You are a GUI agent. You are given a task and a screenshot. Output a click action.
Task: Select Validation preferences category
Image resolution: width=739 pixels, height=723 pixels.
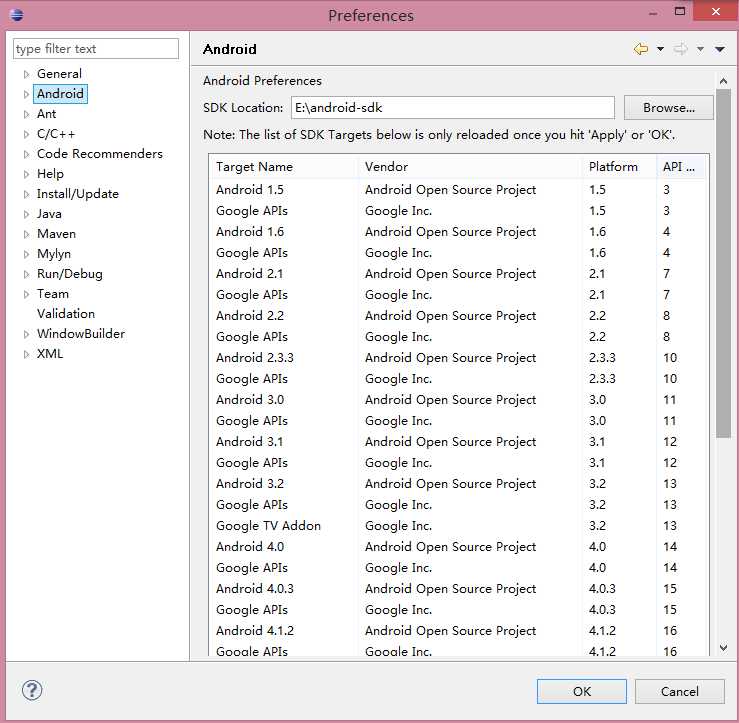pyautogui.click(x=66, y=314)
